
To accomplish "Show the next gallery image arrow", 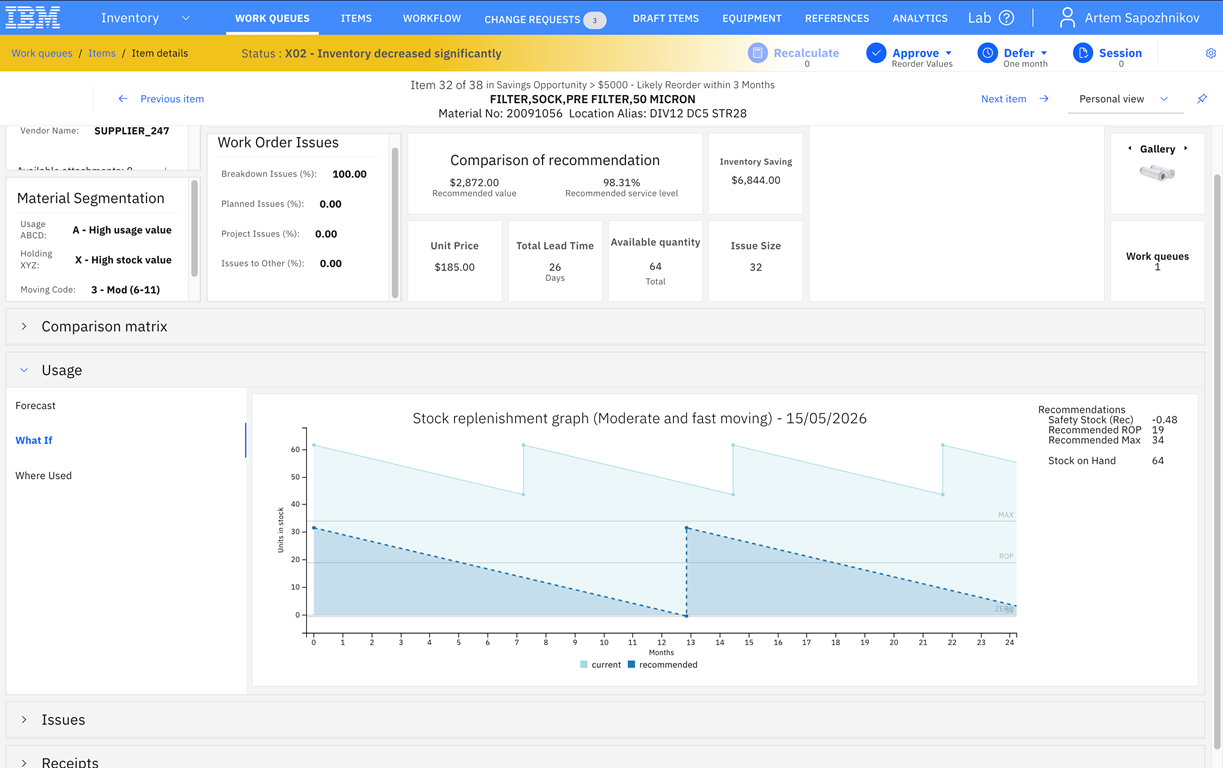I will point(1186,148).
